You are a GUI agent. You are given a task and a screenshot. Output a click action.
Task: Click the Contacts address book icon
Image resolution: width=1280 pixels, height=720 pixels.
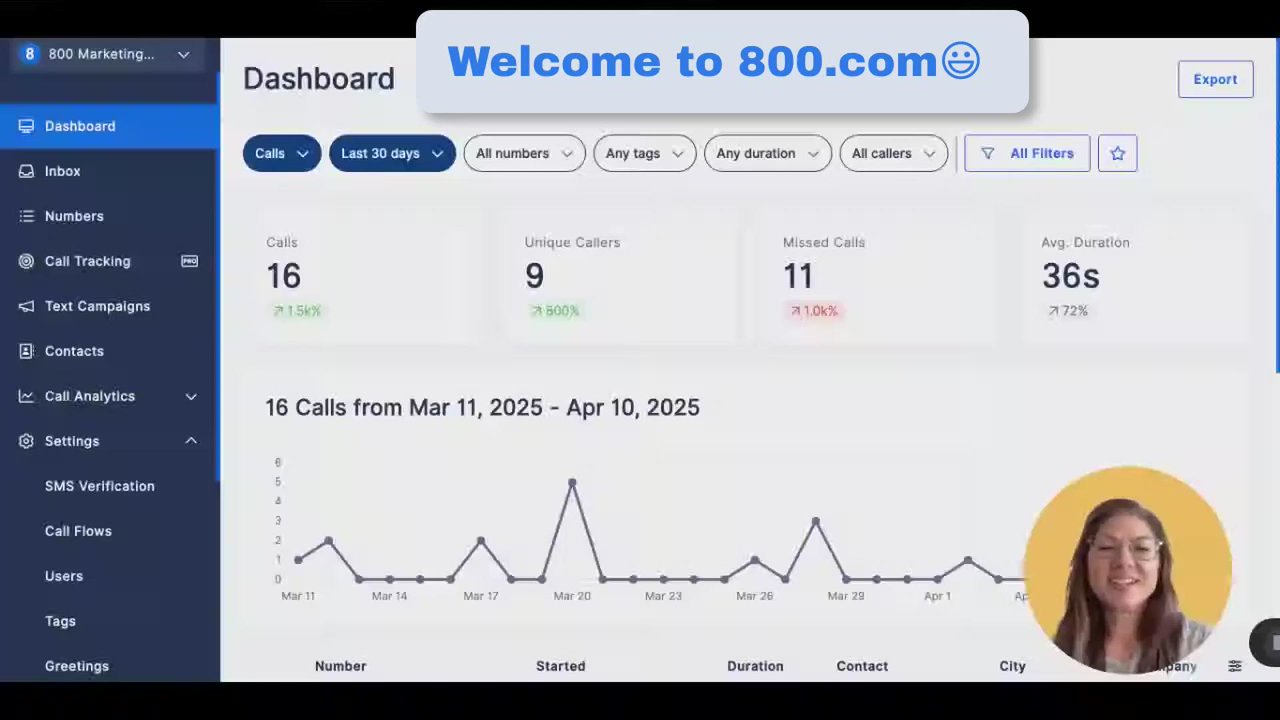[26, 351]
